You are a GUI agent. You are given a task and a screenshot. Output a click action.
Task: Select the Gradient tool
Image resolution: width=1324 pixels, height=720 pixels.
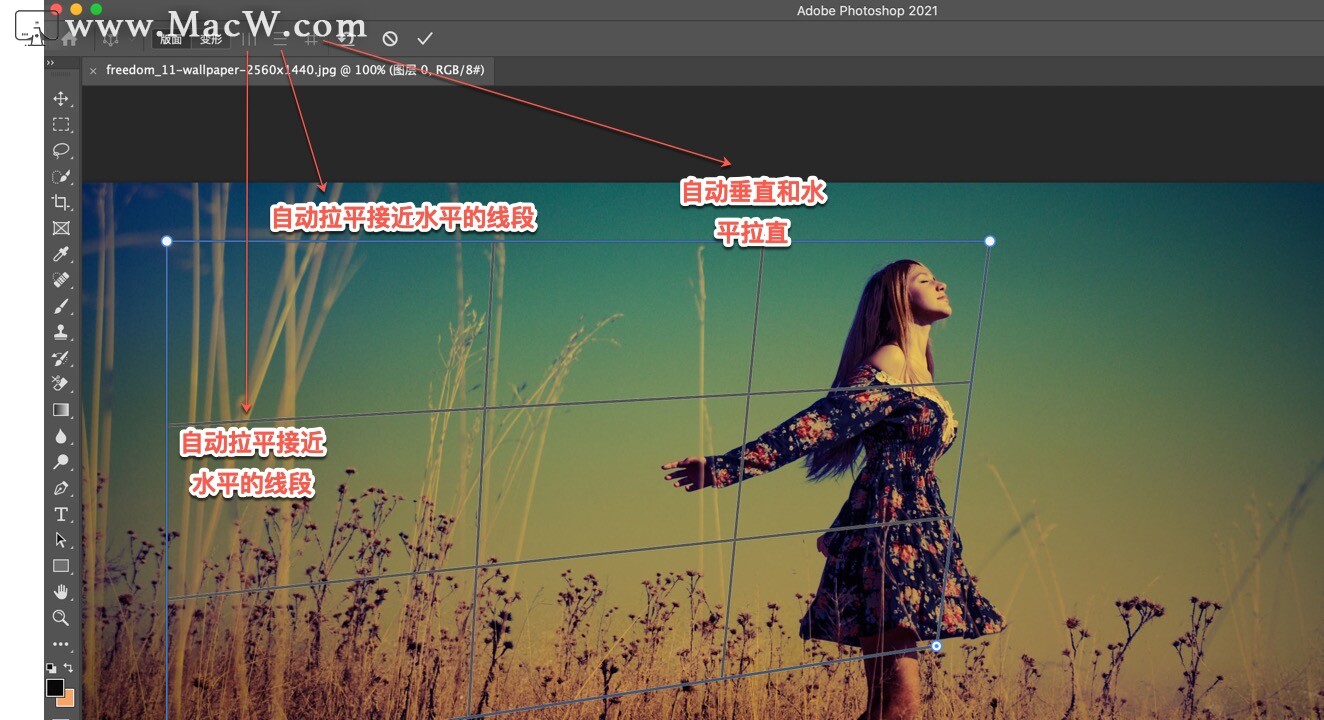pos(62,409)
